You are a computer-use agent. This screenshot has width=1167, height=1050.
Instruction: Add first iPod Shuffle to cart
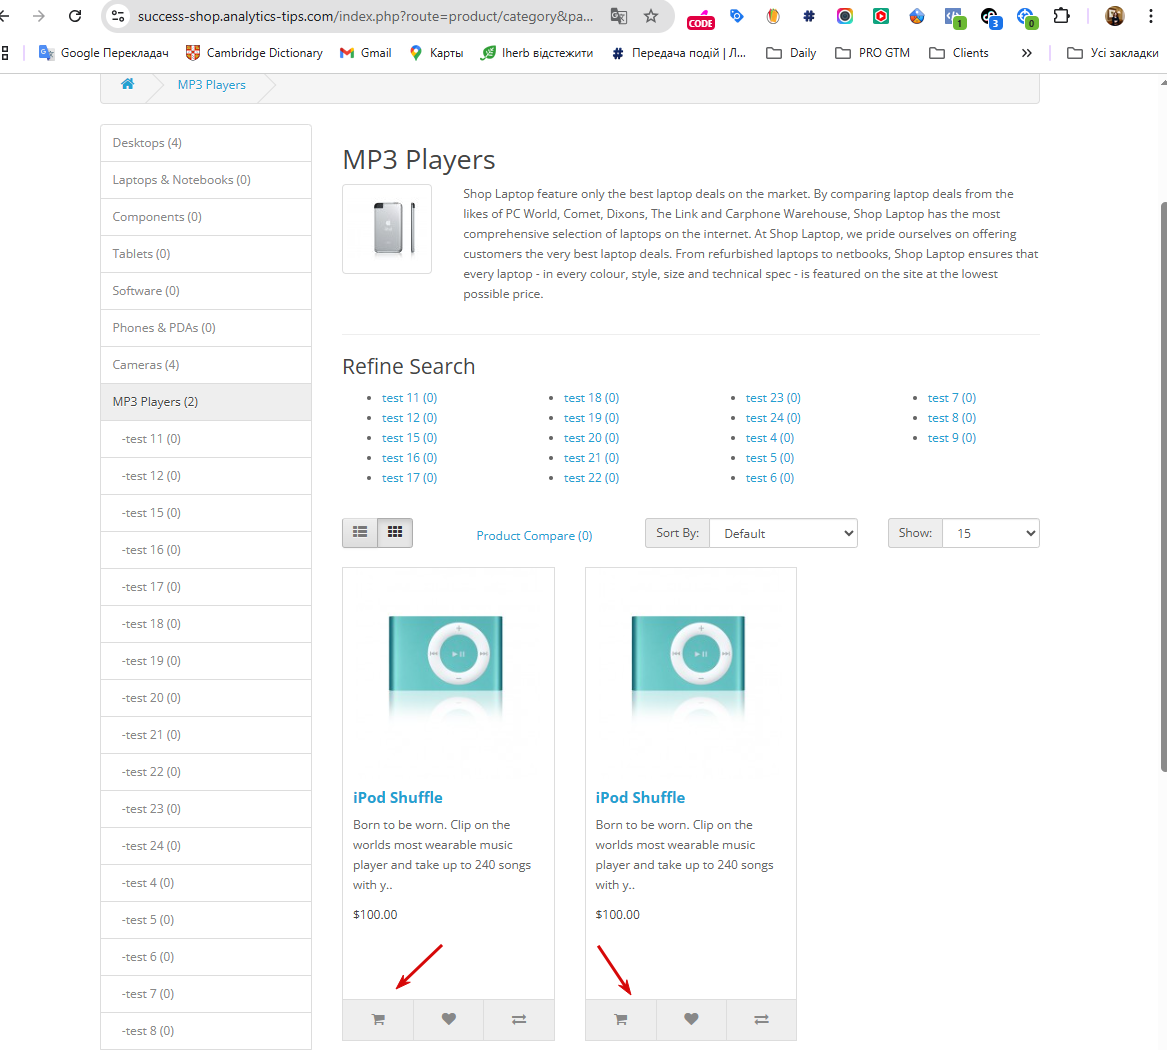(378, 1019)
